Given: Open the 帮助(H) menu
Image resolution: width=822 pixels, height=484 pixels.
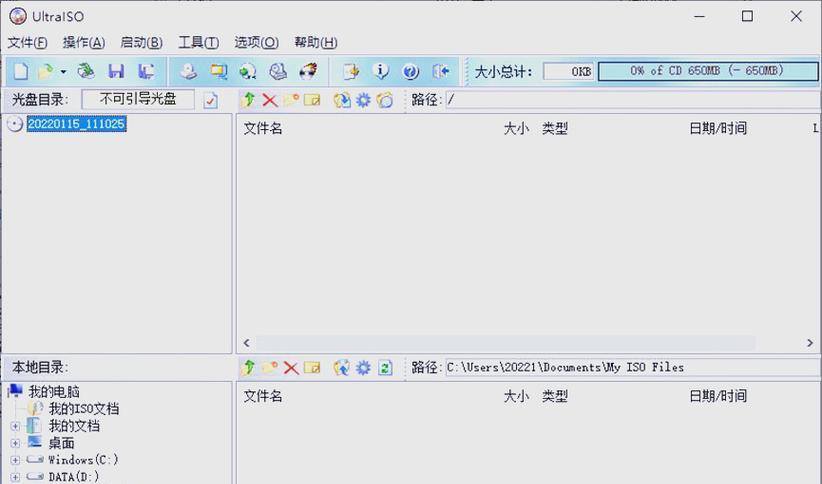Looking at the screenshot, I should [316, 42].
